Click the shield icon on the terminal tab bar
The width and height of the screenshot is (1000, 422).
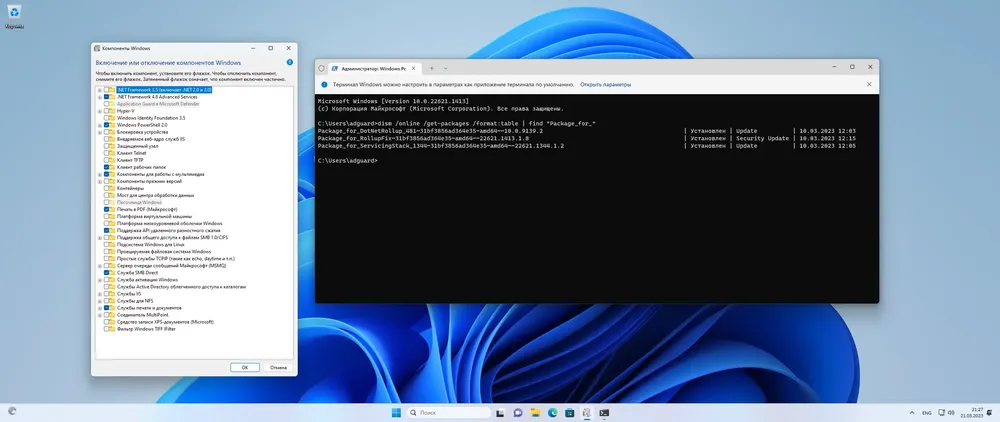pyautogui.click(x=322, y=68)
